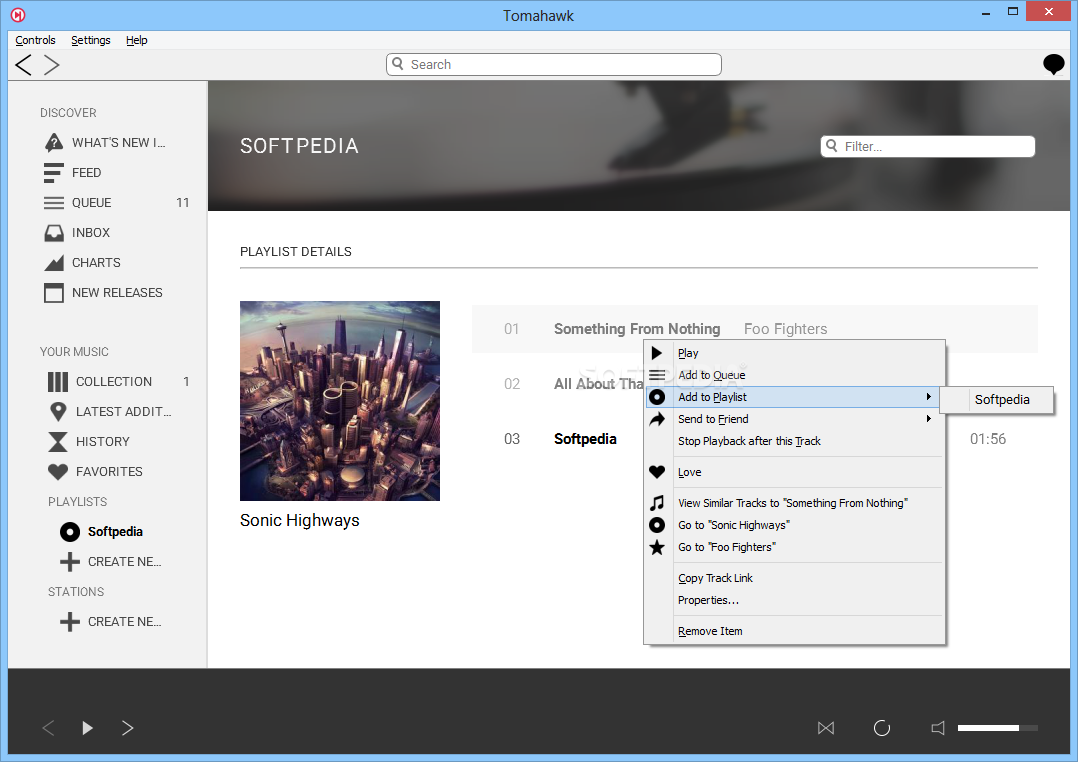Open COLLECTION under Your Music
1078x762 pixels.
[x=113, y=382]
